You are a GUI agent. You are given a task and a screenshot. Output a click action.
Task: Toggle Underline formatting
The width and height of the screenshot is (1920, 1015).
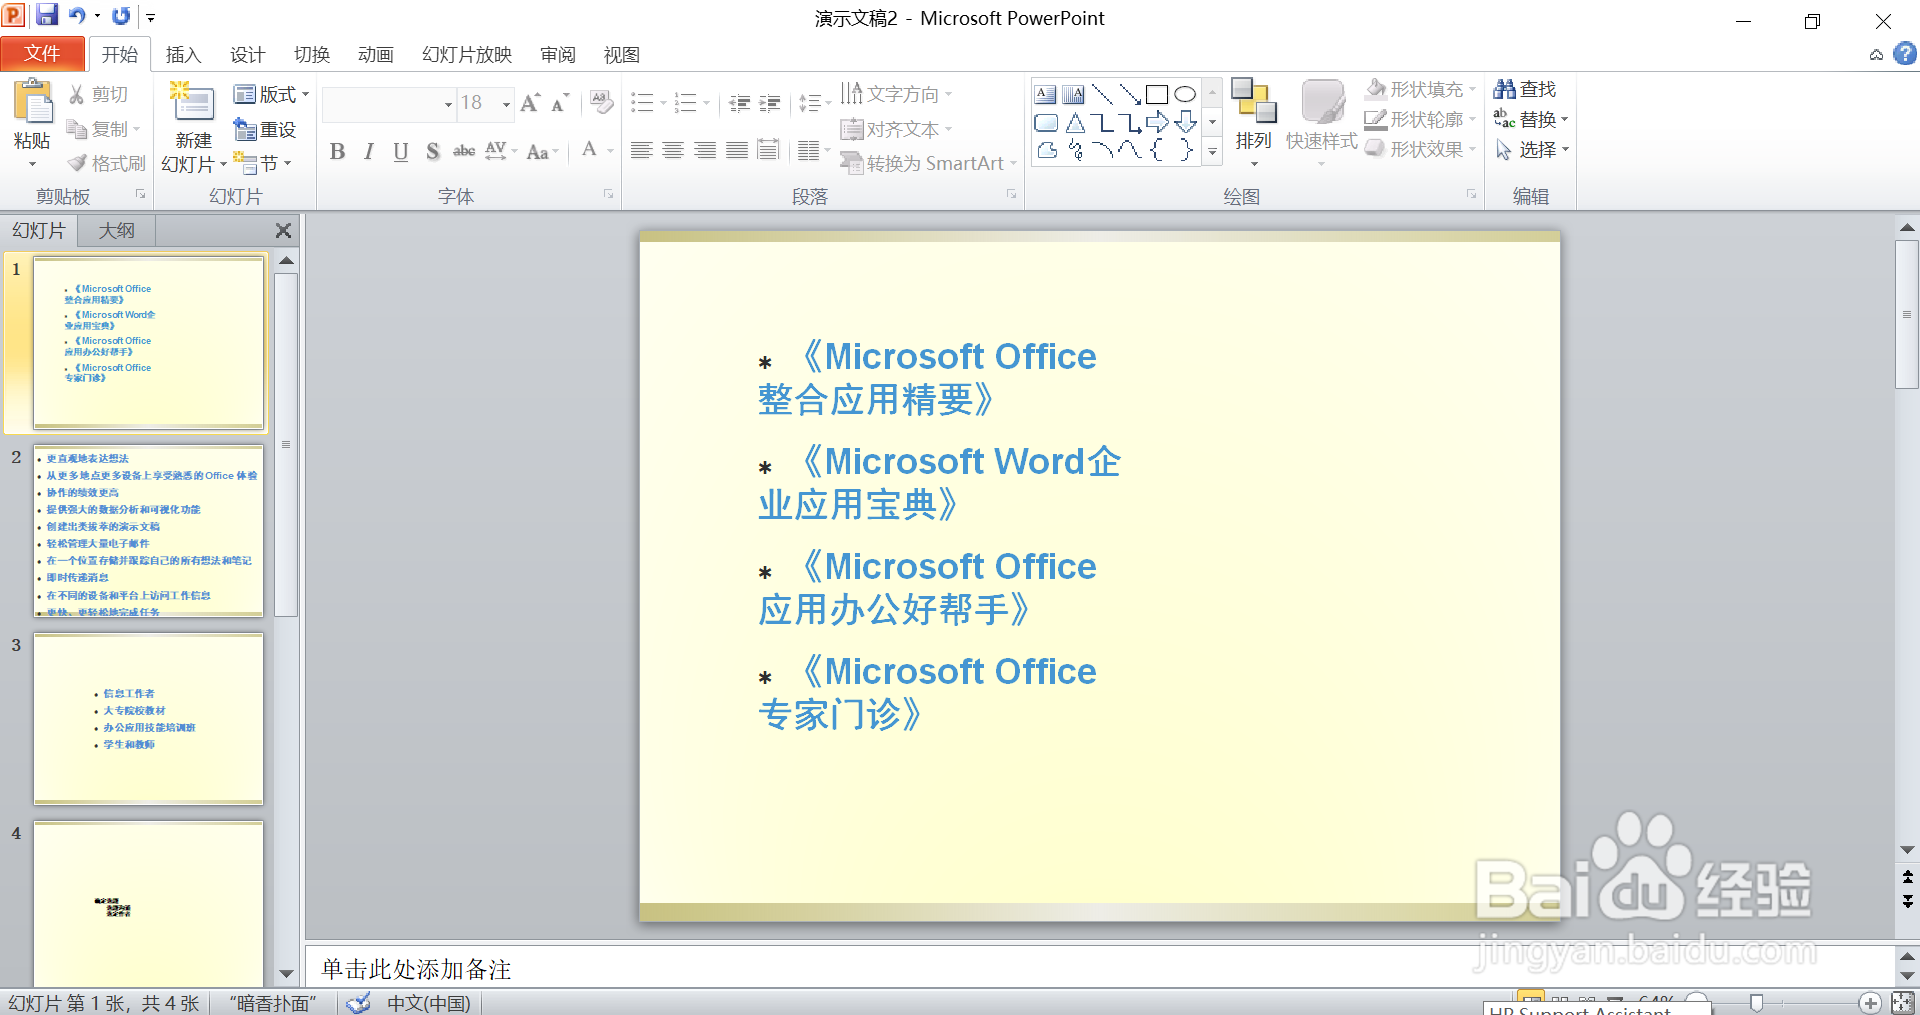[401, 151]
